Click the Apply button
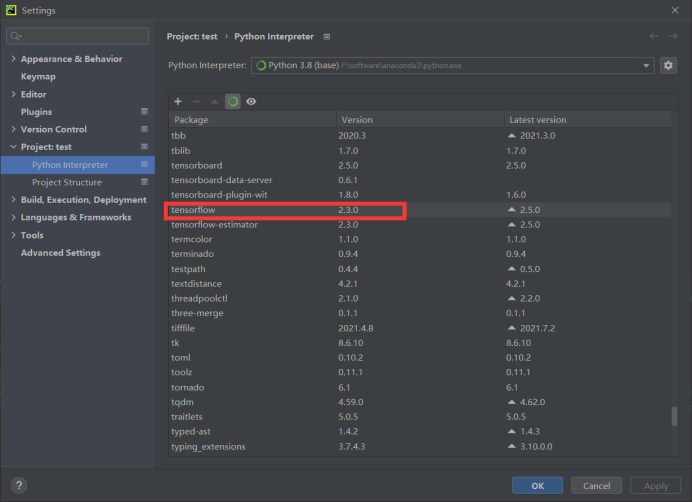This screenshot has height=502, width=692. pos(656,486)
